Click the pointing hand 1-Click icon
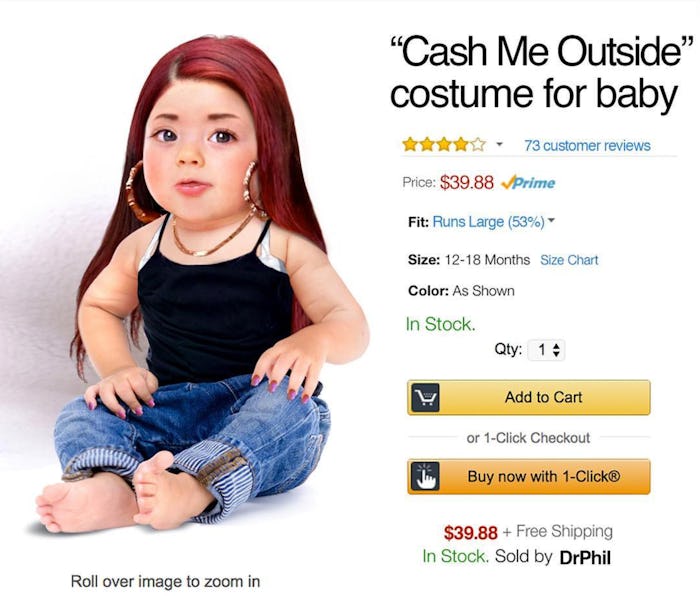Viewport: 700px width, 596px height. 425,476
